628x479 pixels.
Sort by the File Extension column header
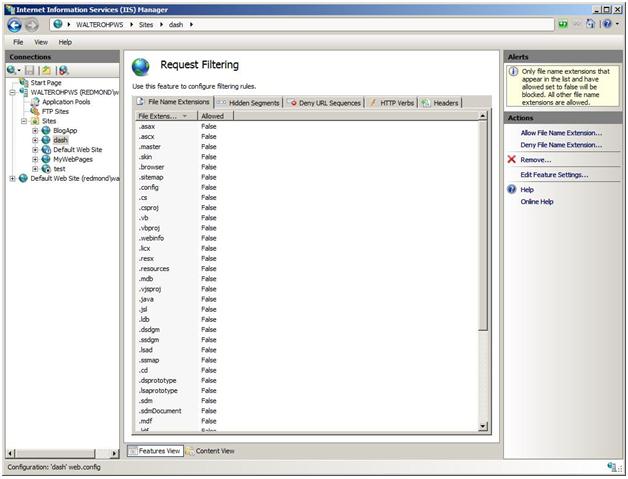166,116
